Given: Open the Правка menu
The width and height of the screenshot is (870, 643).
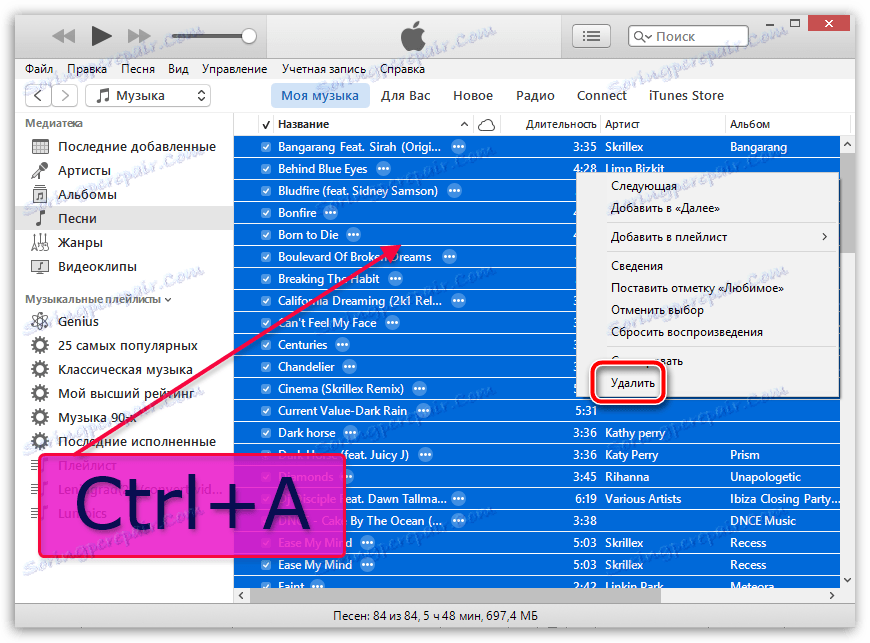Looking at the screenshot, I should click(87, 69).
